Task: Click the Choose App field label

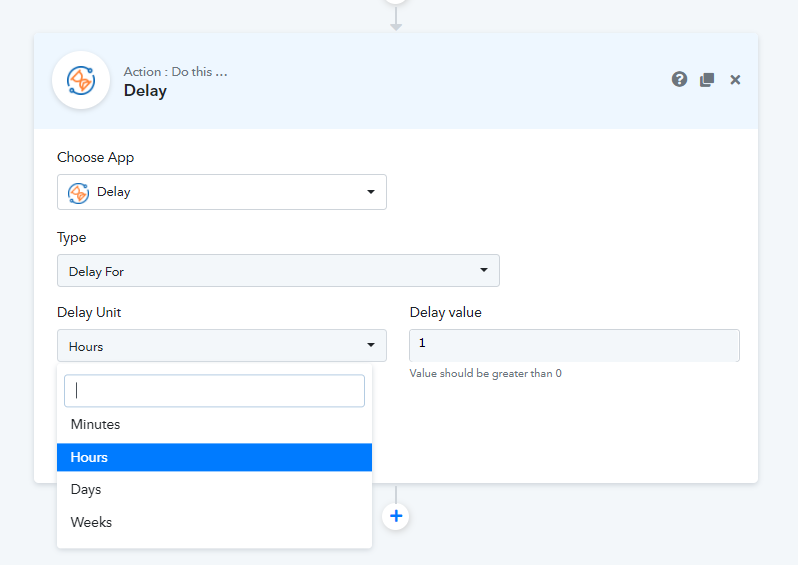Action: [95, 157]
